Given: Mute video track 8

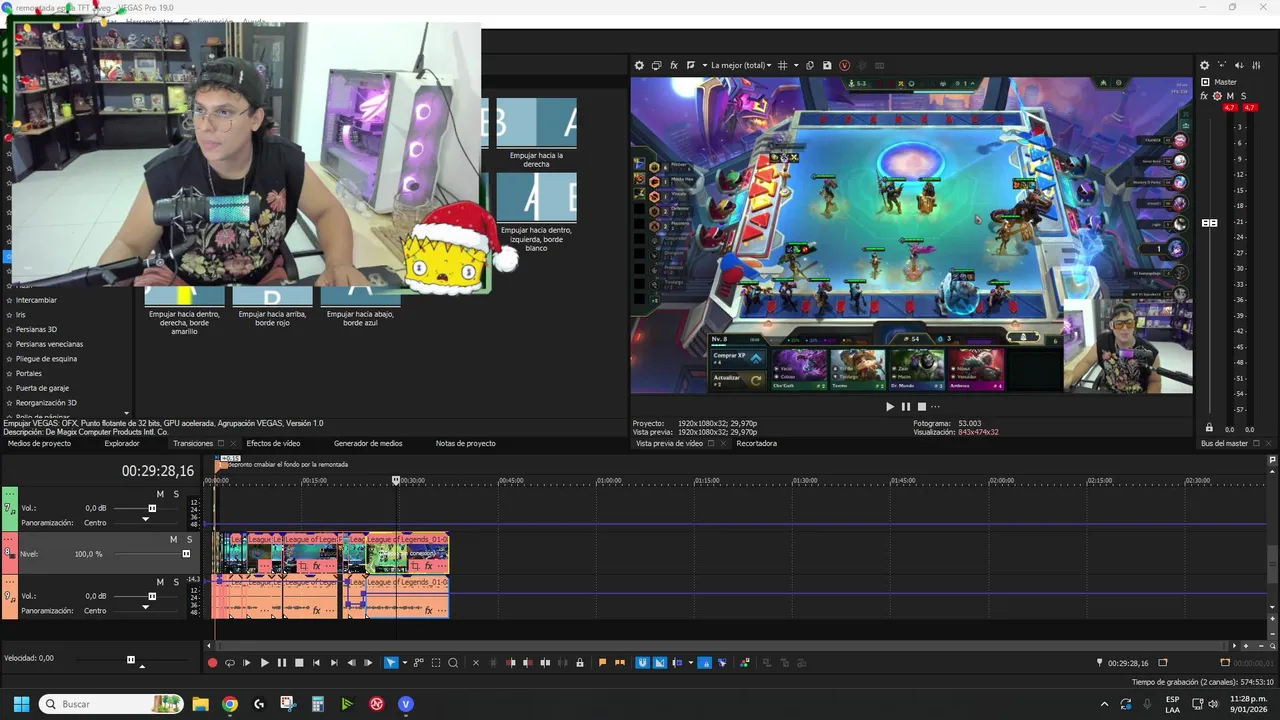Looking at the screenshot, I should (x=173, y=540).
